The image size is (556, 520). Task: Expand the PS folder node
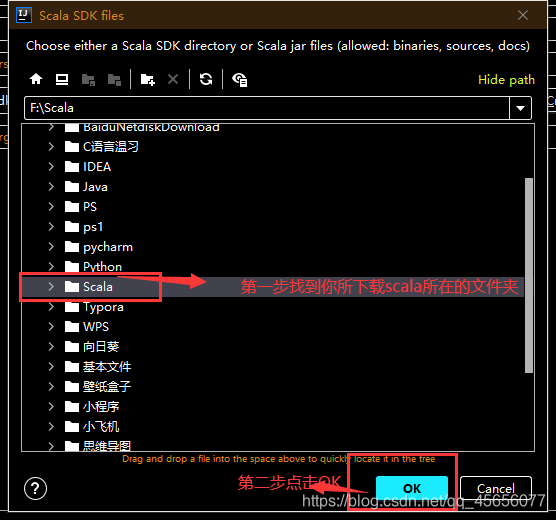[51, 206]
